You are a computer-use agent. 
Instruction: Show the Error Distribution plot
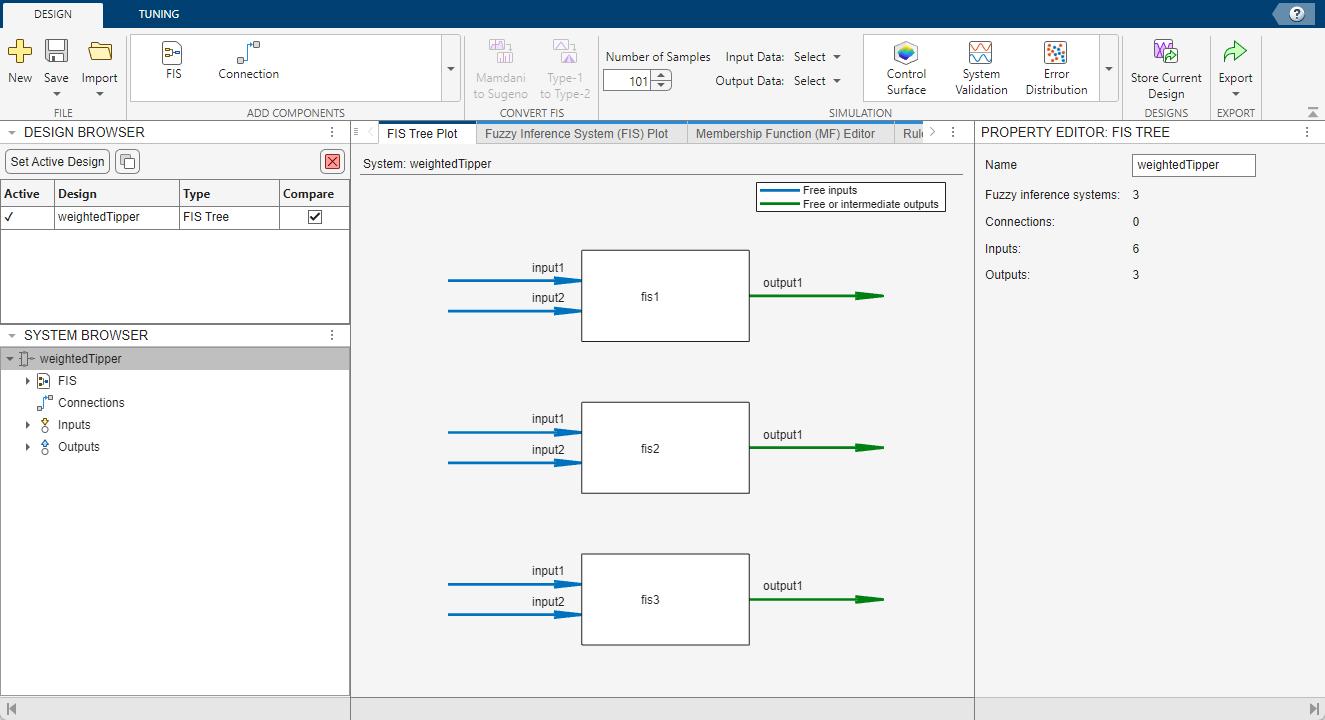tap(1056, 66)
